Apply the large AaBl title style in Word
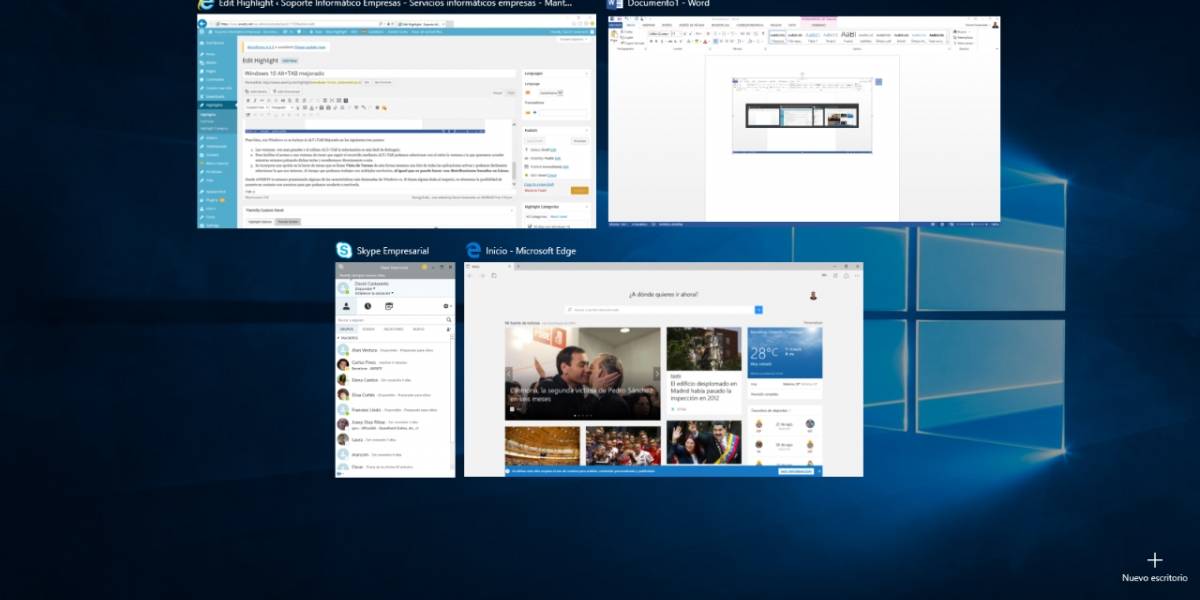 pyautogui.click(x=848, y=36)
